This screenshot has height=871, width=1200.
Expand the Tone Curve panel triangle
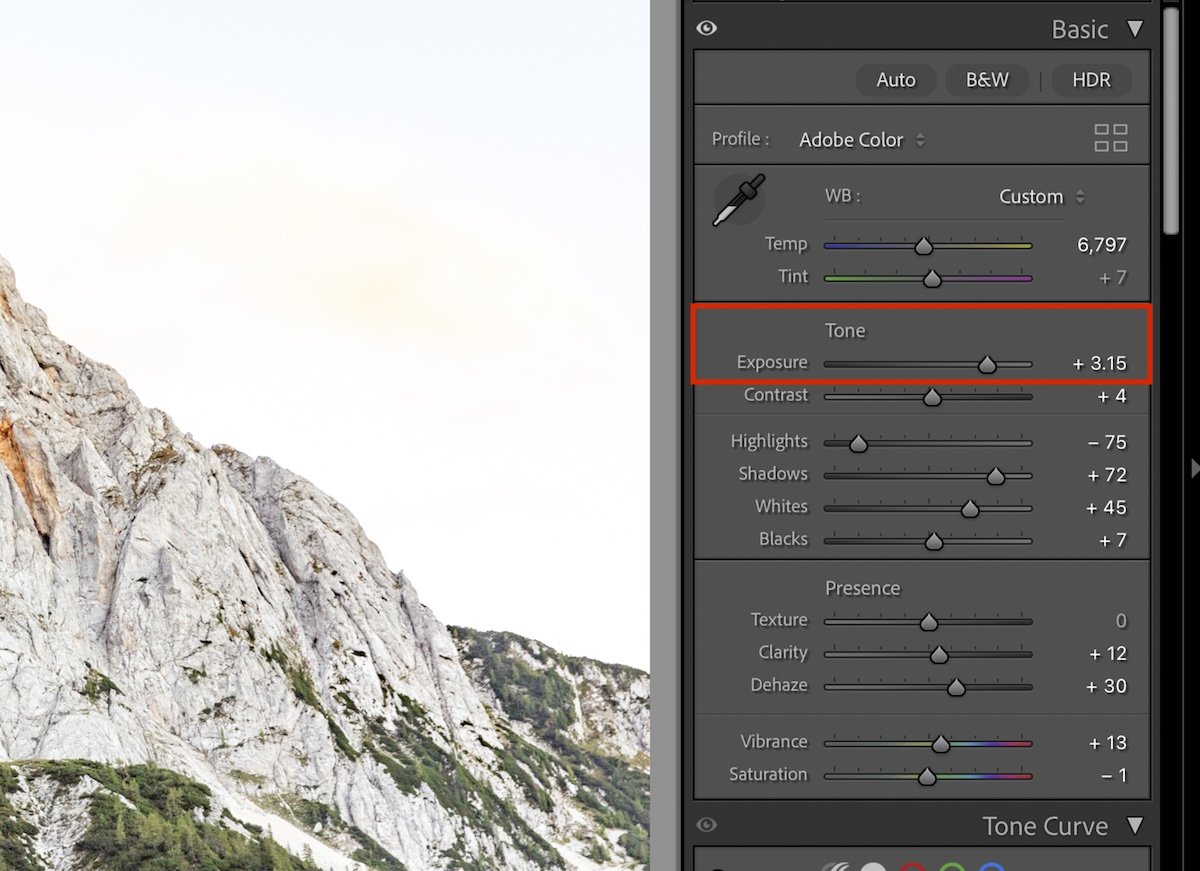click(x=1137, y=826)
